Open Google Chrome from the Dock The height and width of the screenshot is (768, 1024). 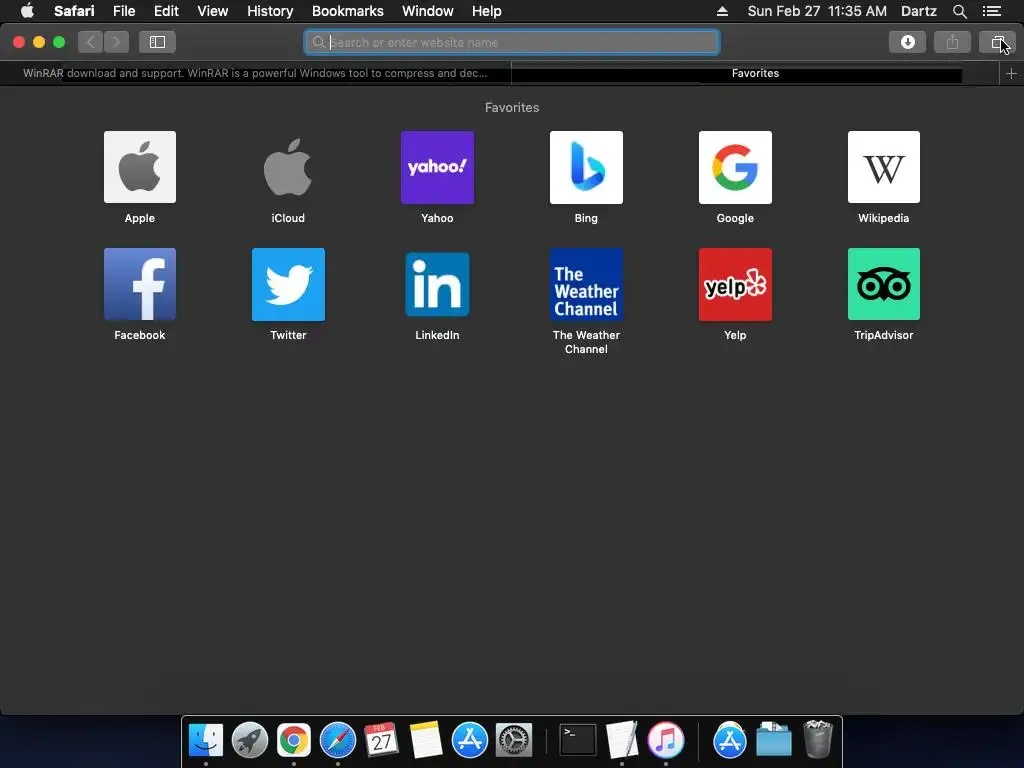tap(293, 741)
